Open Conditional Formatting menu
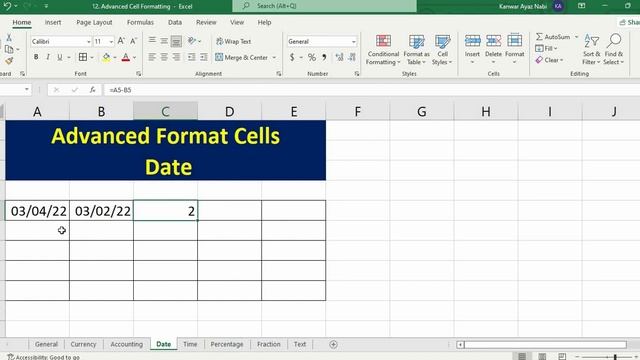Image resolution: width=640 pixels, height=360 pixels. pos(383,49)
